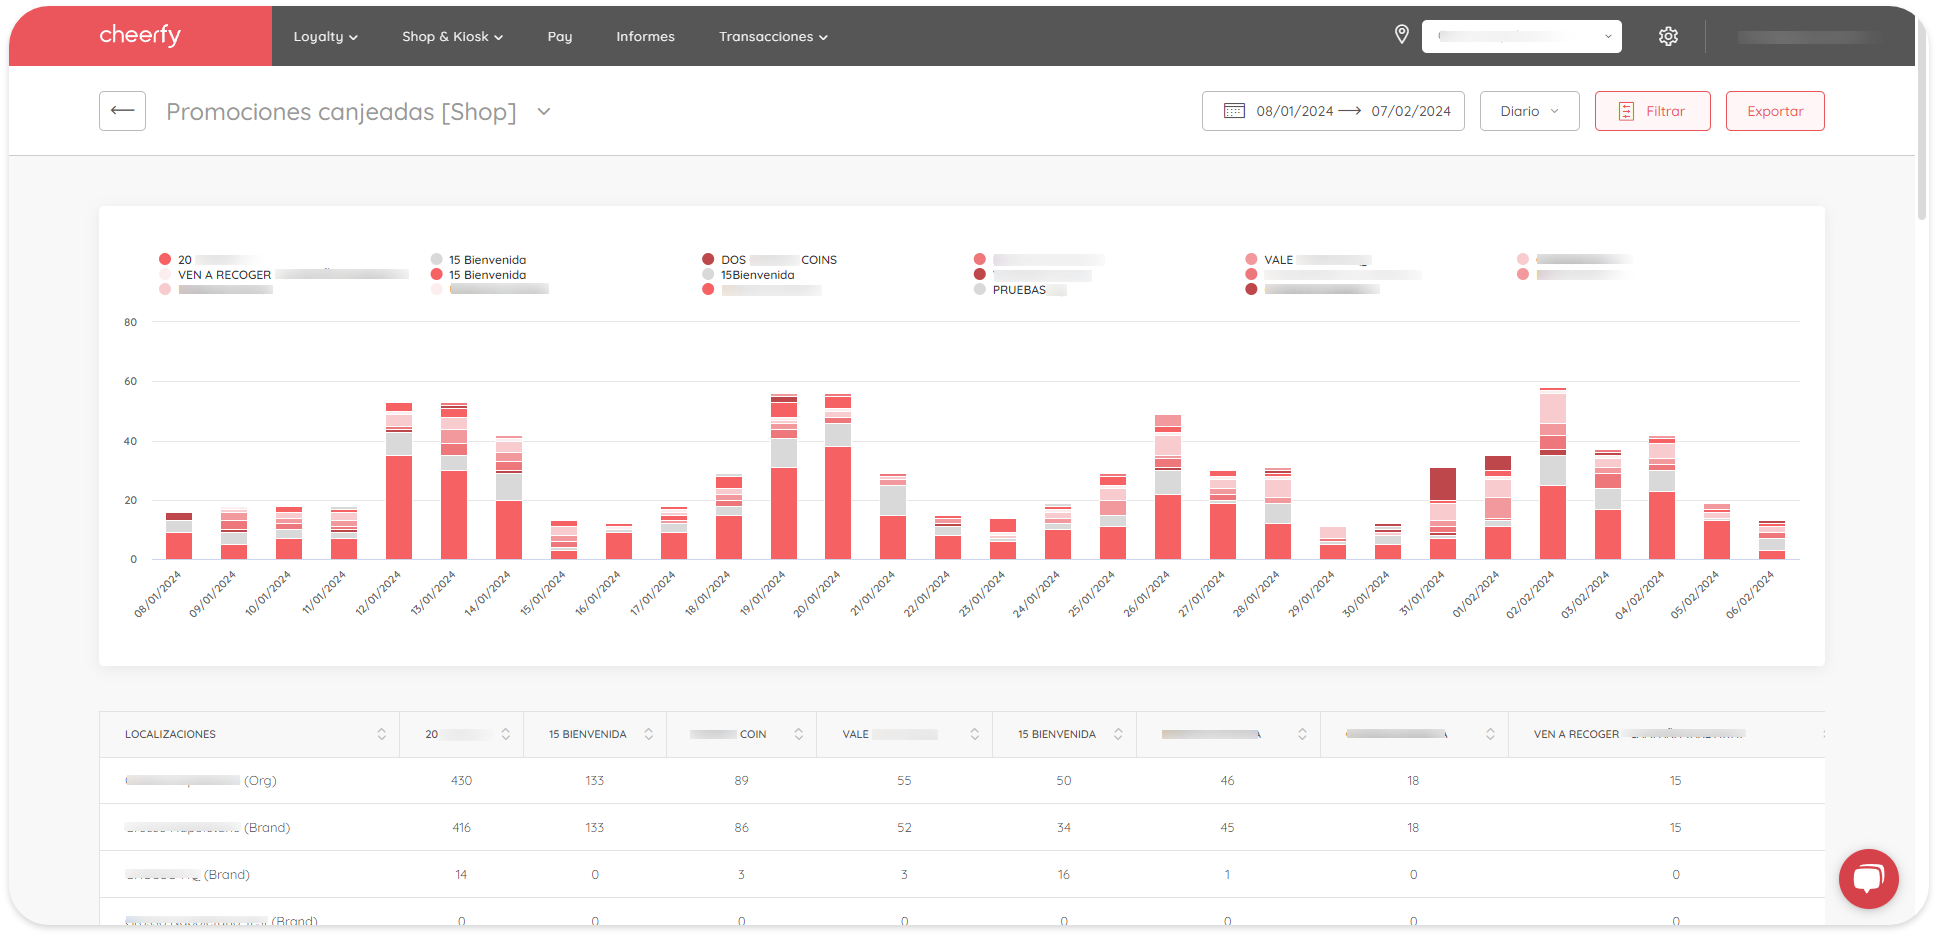
Task: Open the Diario granularity dropdown
Action: (1529, 111)
